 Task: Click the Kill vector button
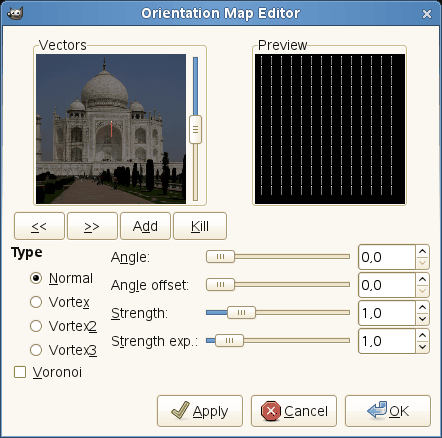pos(200,226)
